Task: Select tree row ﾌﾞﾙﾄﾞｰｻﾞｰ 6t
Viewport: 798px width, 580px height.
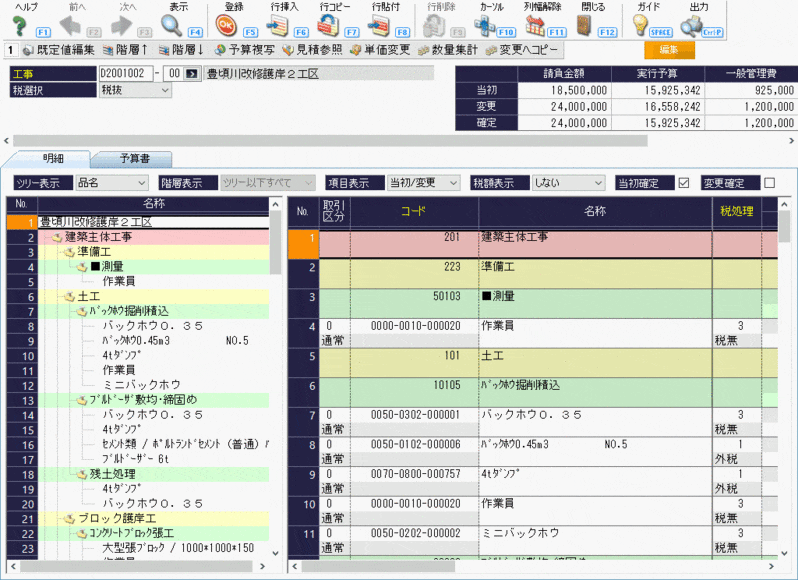Action: [135, 459]
